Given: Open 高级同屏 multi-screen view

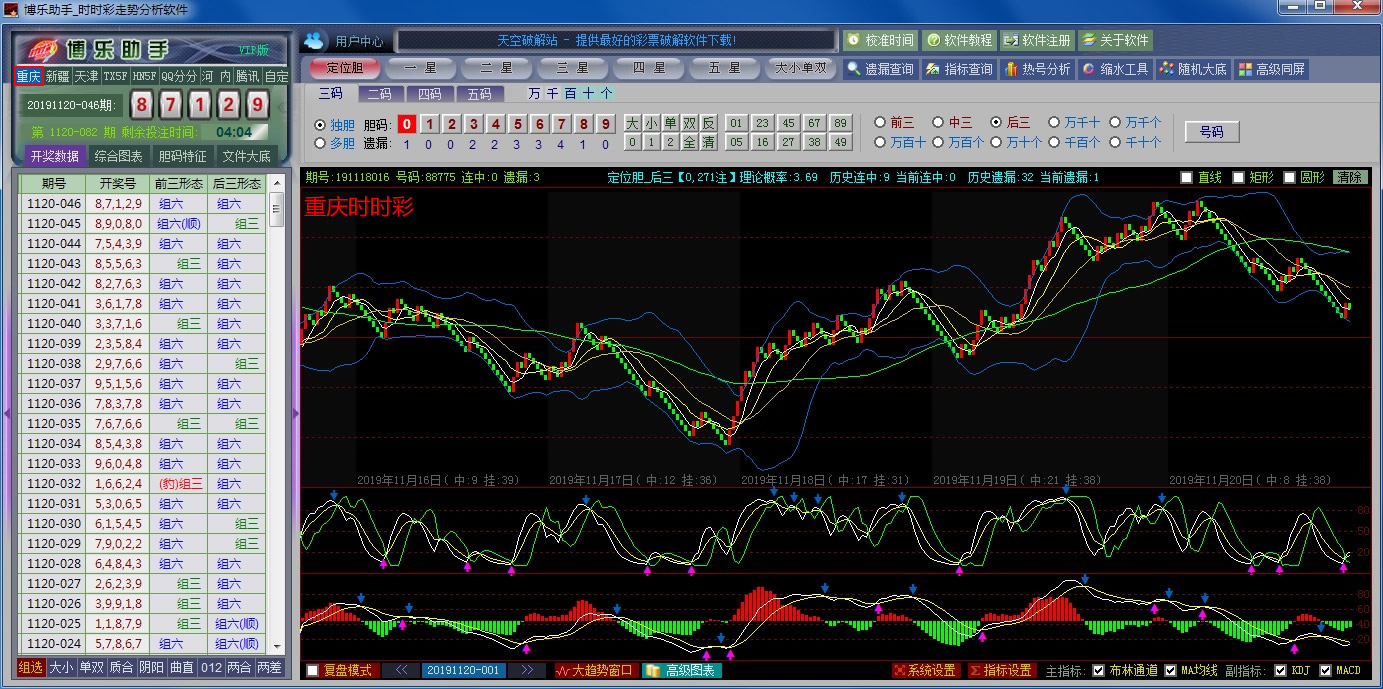Looking at the screenshot, I should pyautogui.click(x=1271, y=69).
